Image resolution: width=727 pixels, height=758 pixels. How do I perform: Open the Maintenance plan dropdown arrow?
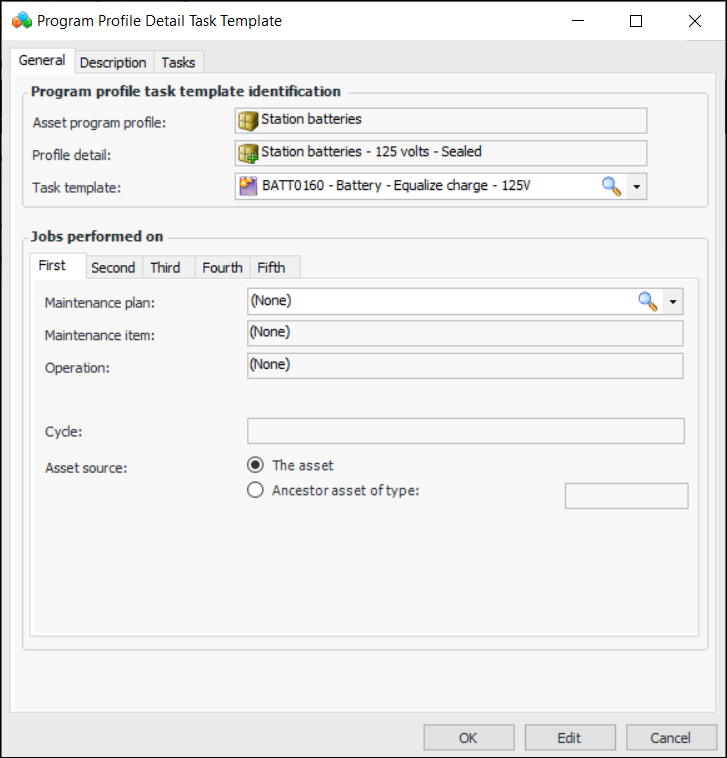point(673,302)
